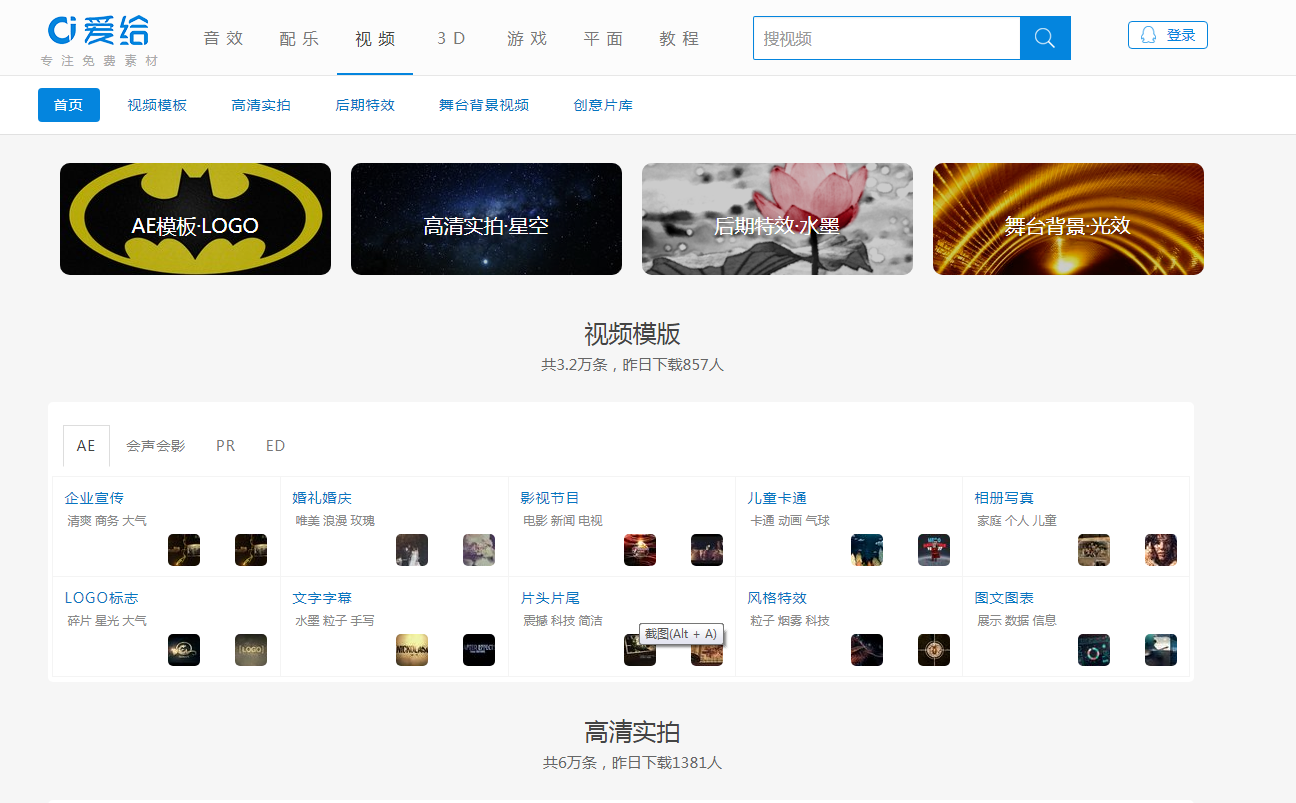Select the 视频 top navigation item
This screenshot has width=1296, height=803.
375,39
